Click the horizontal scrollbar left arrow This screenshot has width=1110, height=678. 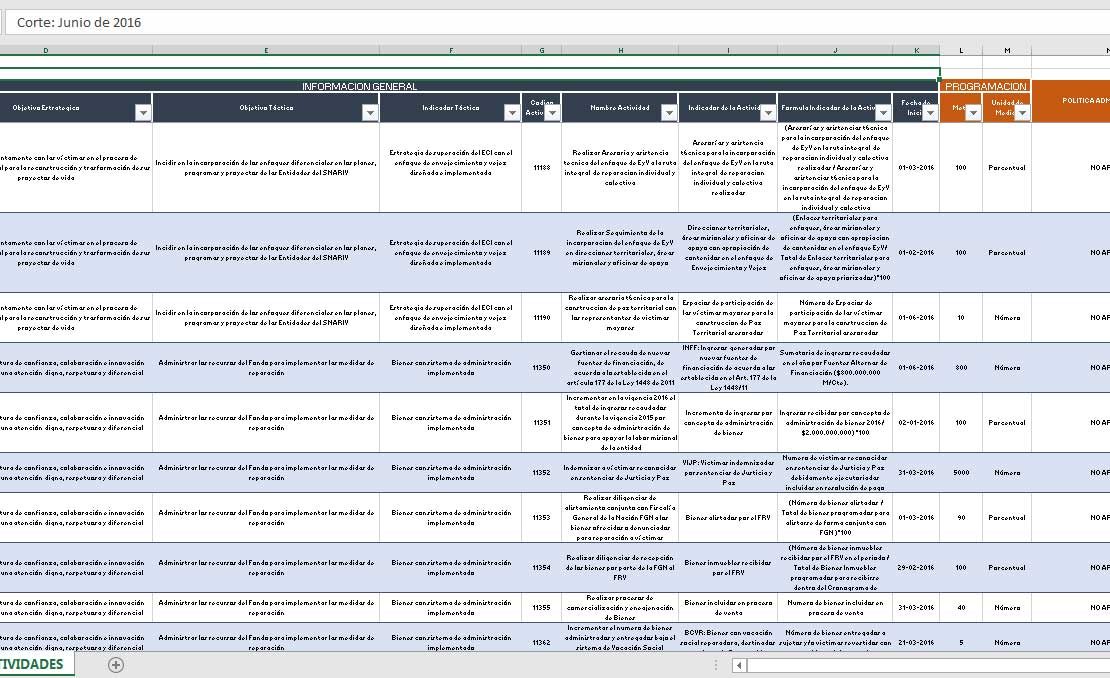(x=739, y=665)
